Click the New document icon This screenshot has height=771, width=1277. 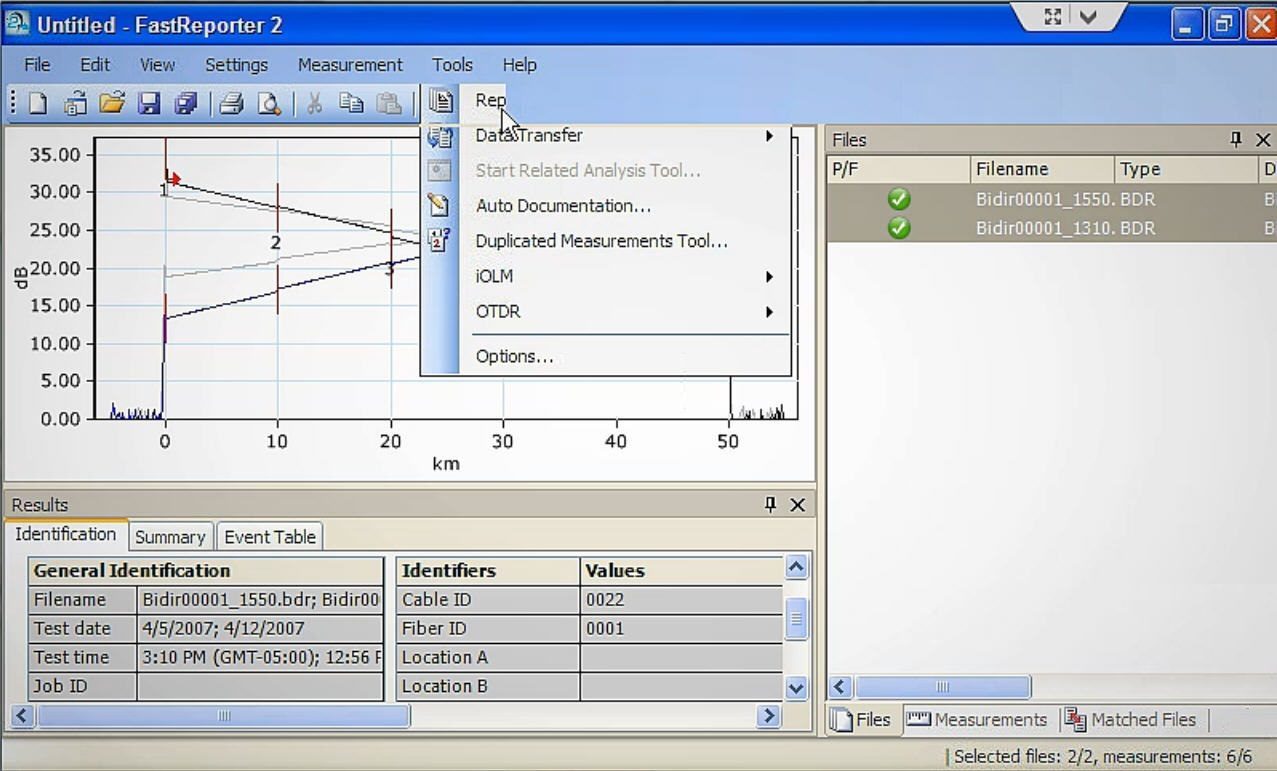(x=37, y=102)
